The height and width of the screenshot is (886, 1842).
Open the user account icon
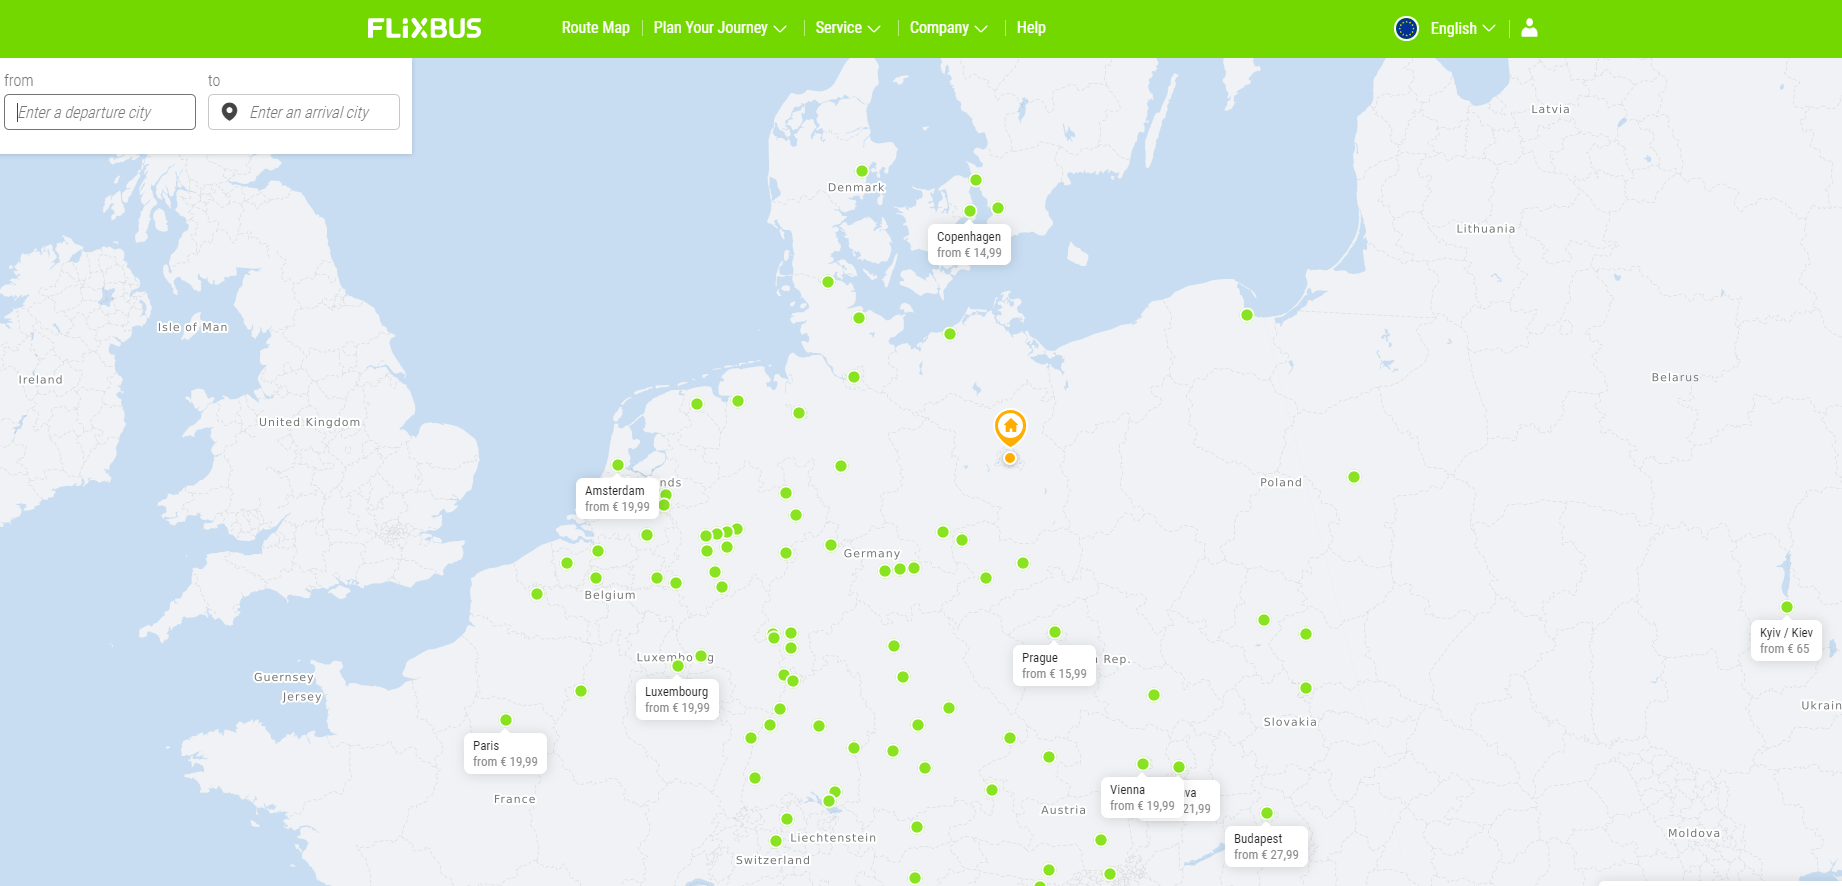1529,28
